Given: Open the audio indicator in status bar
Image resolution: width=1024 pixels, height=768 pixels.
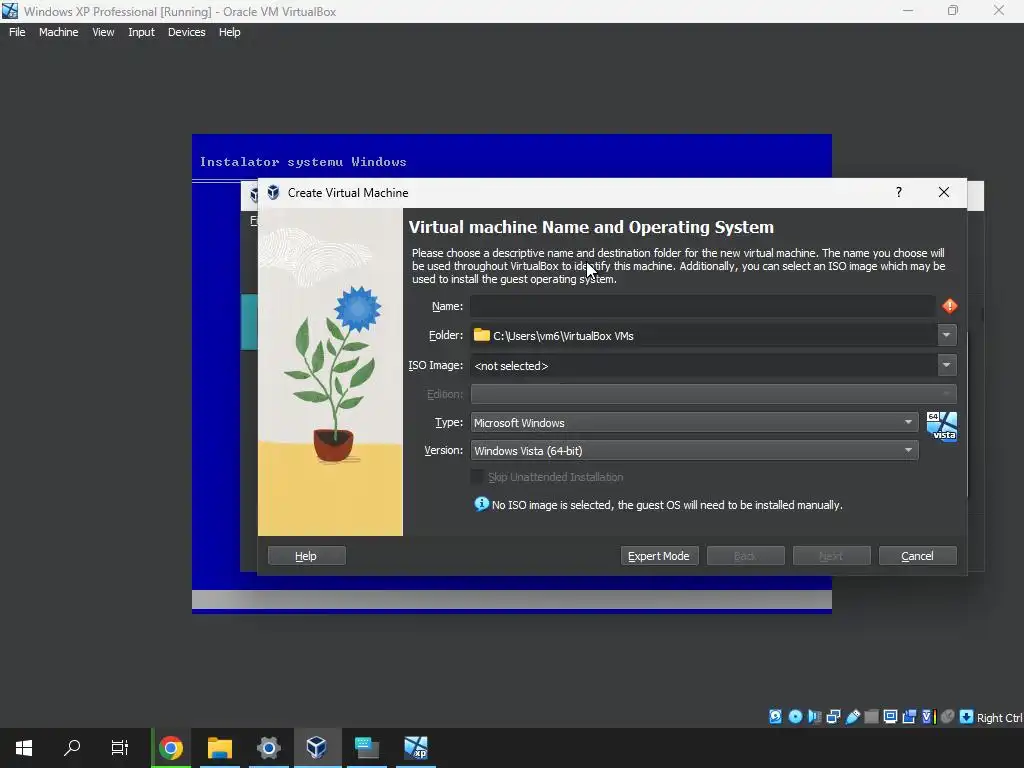Looking at the screenshot, I should [x=814, y=716].
